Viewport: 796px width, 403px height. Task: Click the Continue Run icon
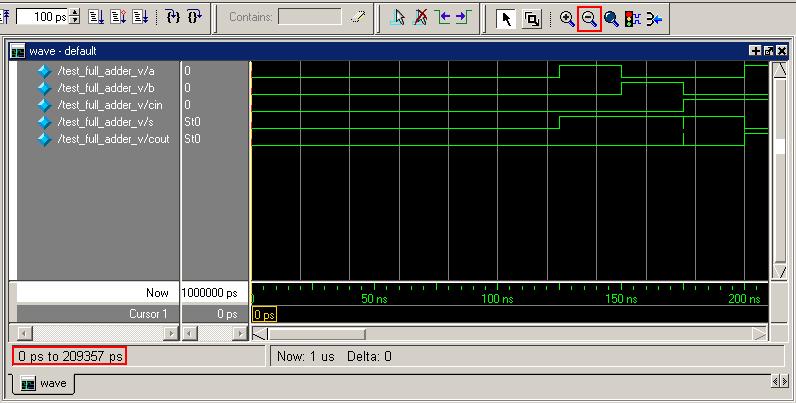[118, 17]
